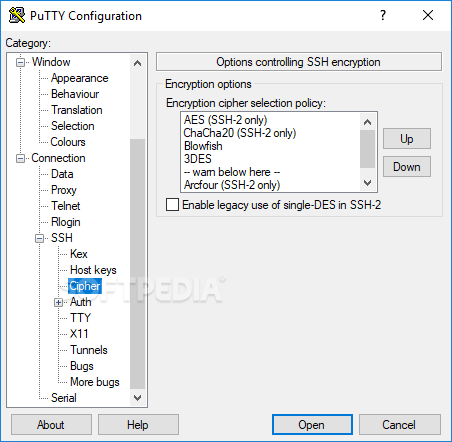Image resolution: width=452 pixels, height=442 pixels.
Task: Select More bugs category
Action: [95, 382]
